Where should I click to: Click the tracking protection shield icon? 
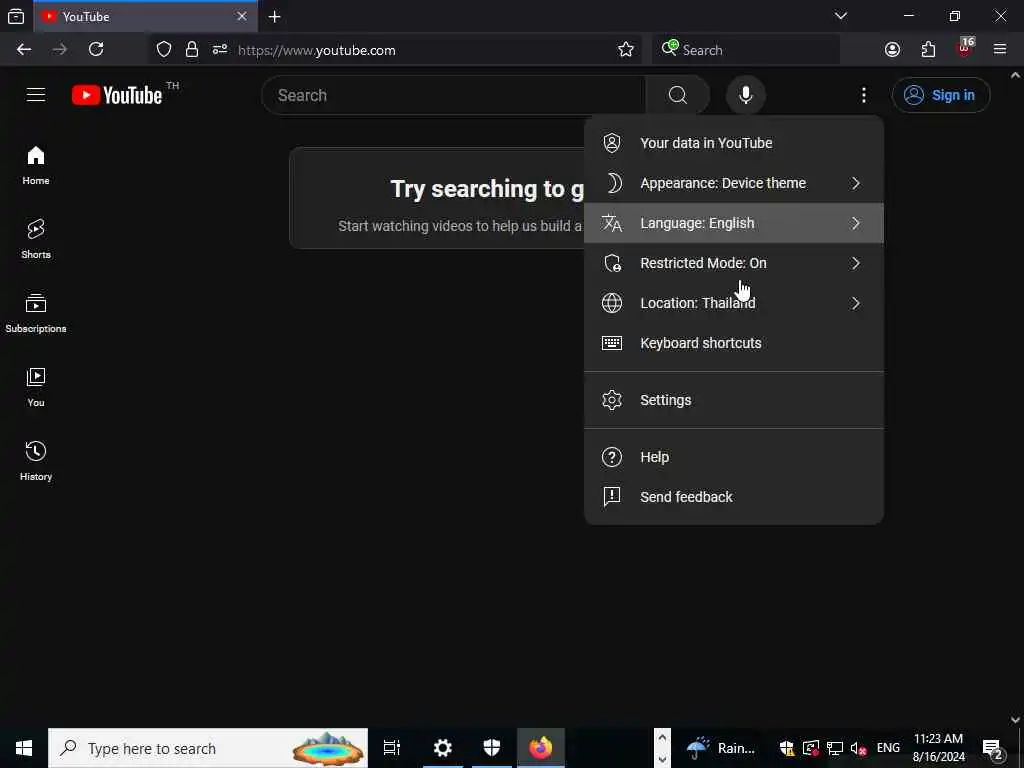point(164,50)
